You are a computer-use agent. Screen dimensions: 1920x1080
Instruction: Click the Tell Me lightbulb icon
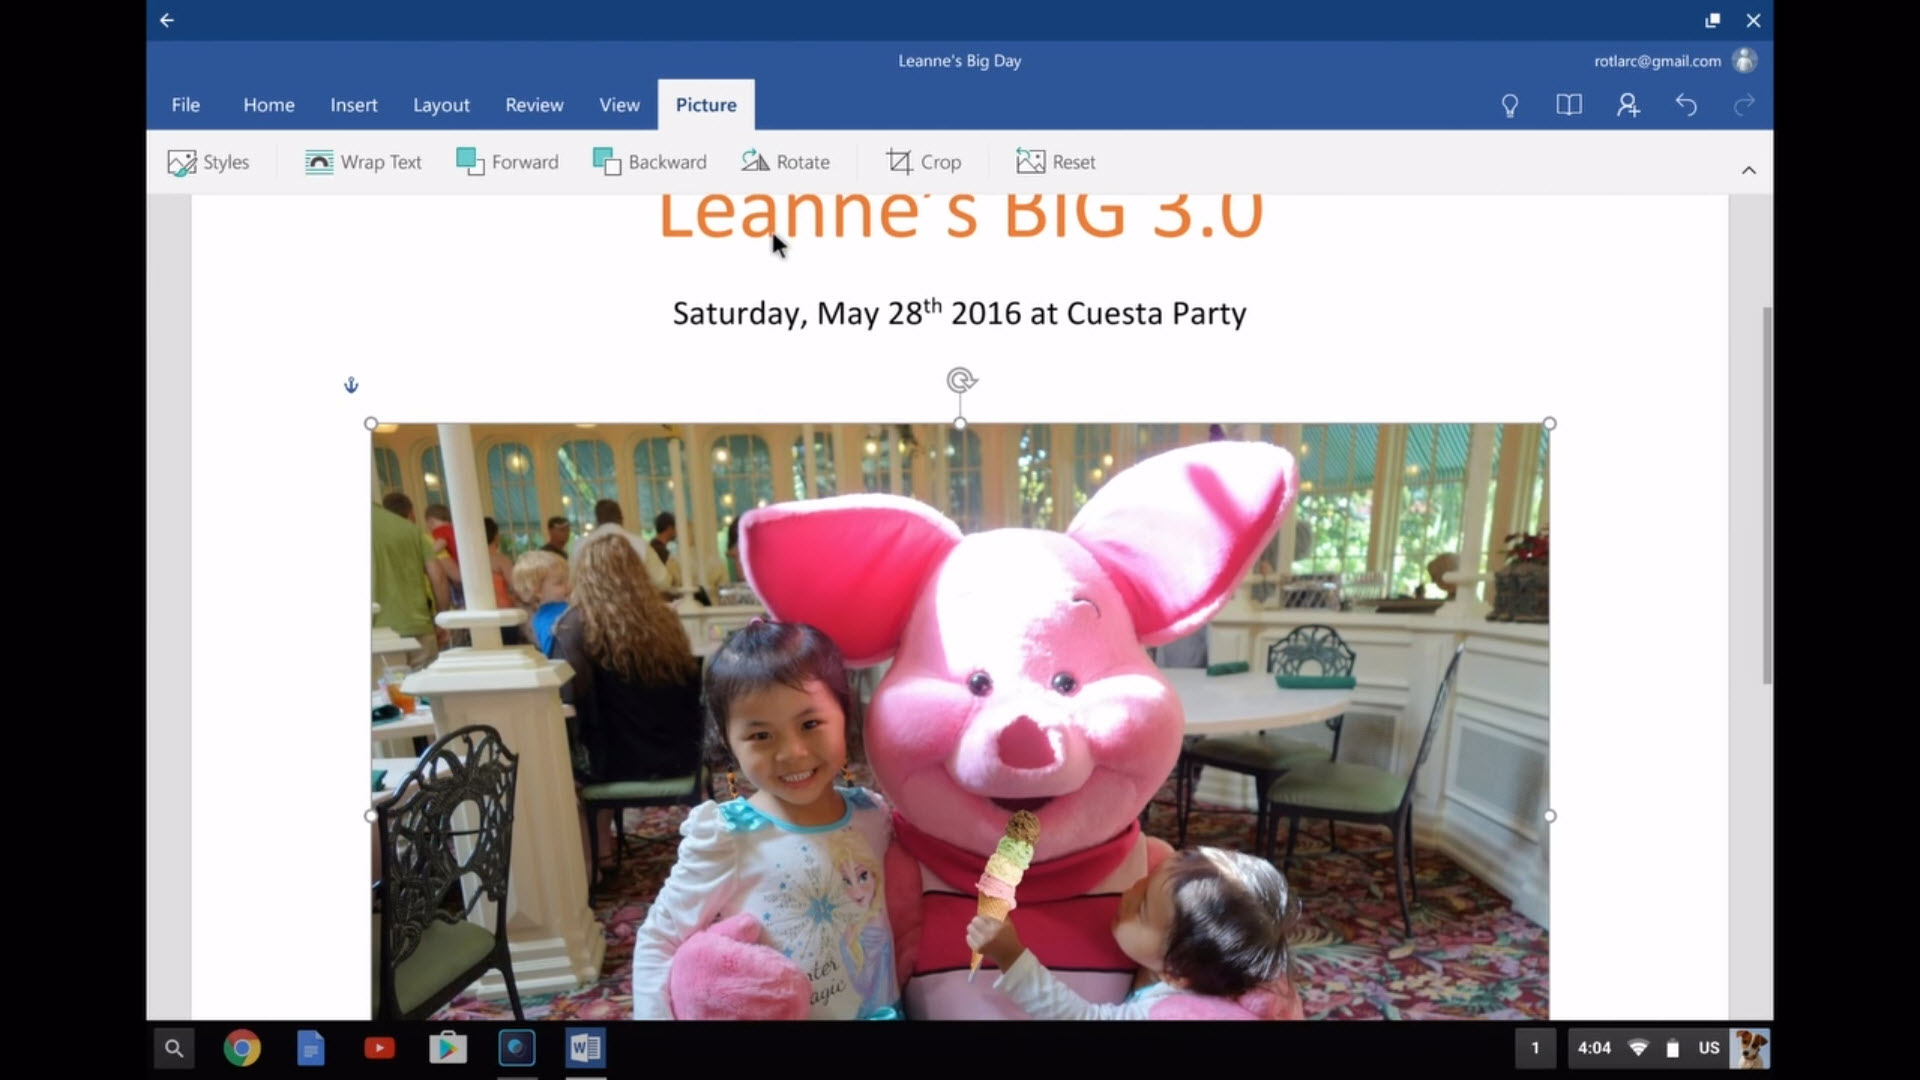pyautogui.click(x=1510, y=105)
